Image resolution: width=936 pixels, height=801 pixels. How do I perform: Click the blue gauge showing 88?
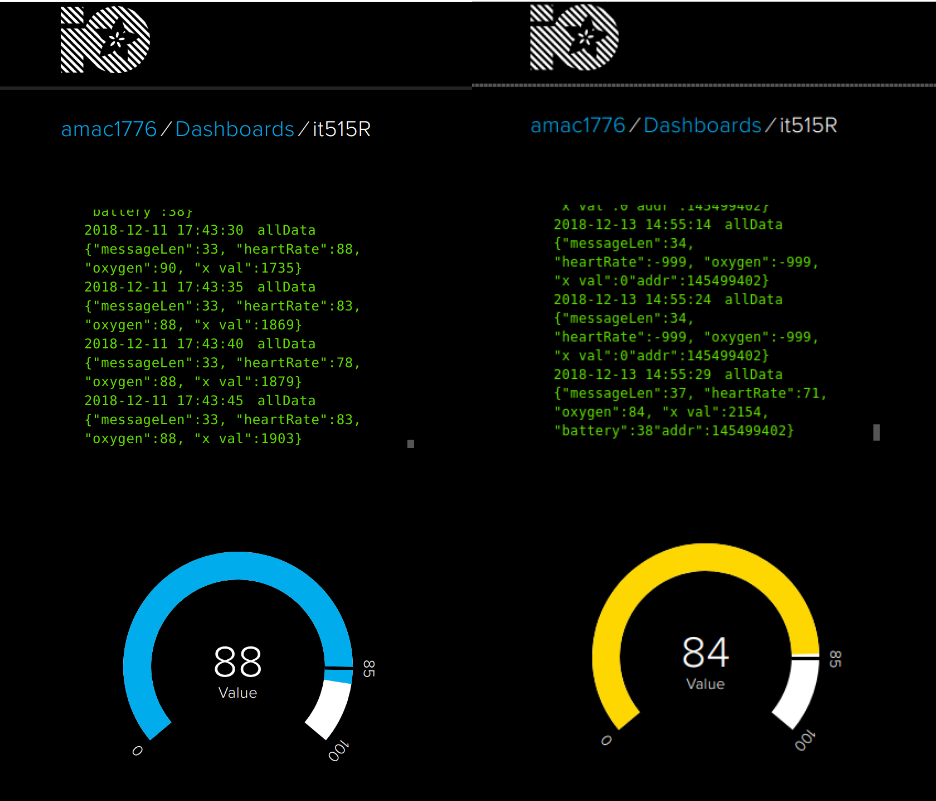tap(238, 646)
